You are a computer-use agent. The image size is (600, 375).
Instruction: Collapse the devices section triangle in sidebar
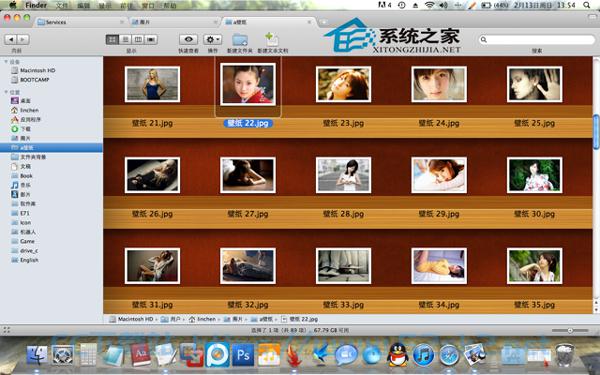click(x=6, y=62)
